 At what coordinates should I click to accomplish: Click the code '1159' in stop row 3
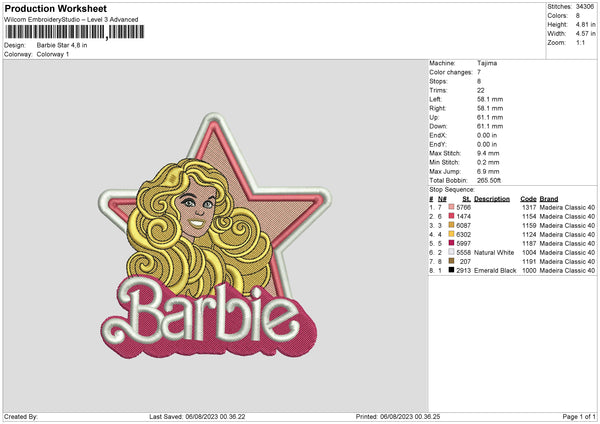(529, 225)
